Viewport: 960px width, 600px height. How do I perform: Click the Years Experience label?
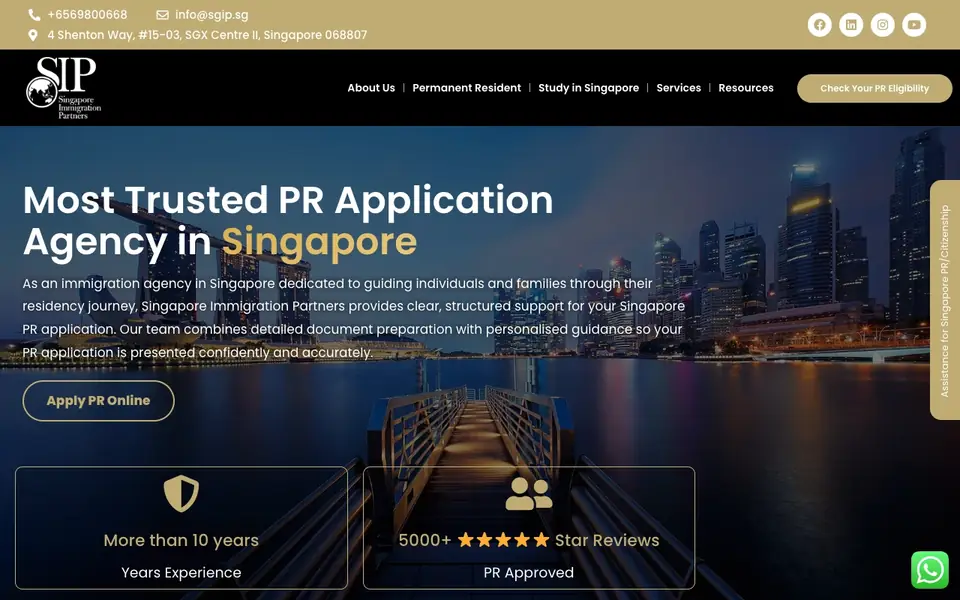(x=181, y=572)
